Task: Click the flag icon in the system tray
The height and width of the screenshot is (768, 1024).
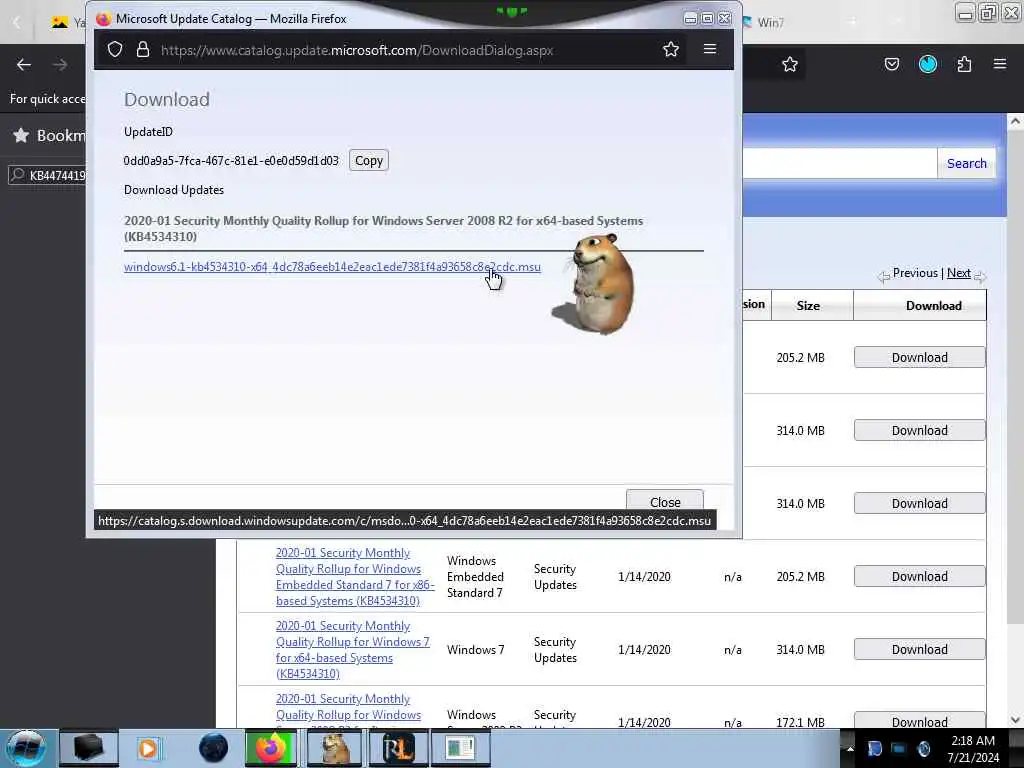Action: (x=874, y=748)
